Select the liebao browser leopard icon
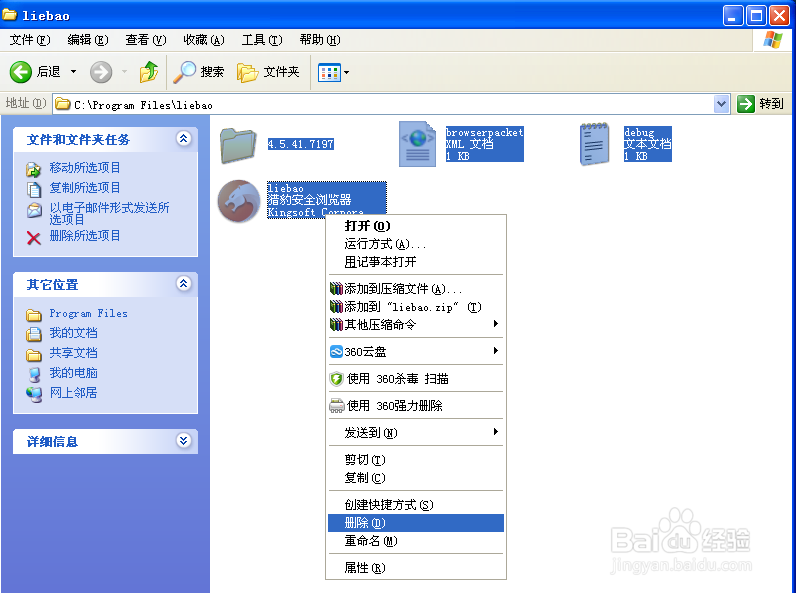The image size is (796, 593). coord(239,201)
